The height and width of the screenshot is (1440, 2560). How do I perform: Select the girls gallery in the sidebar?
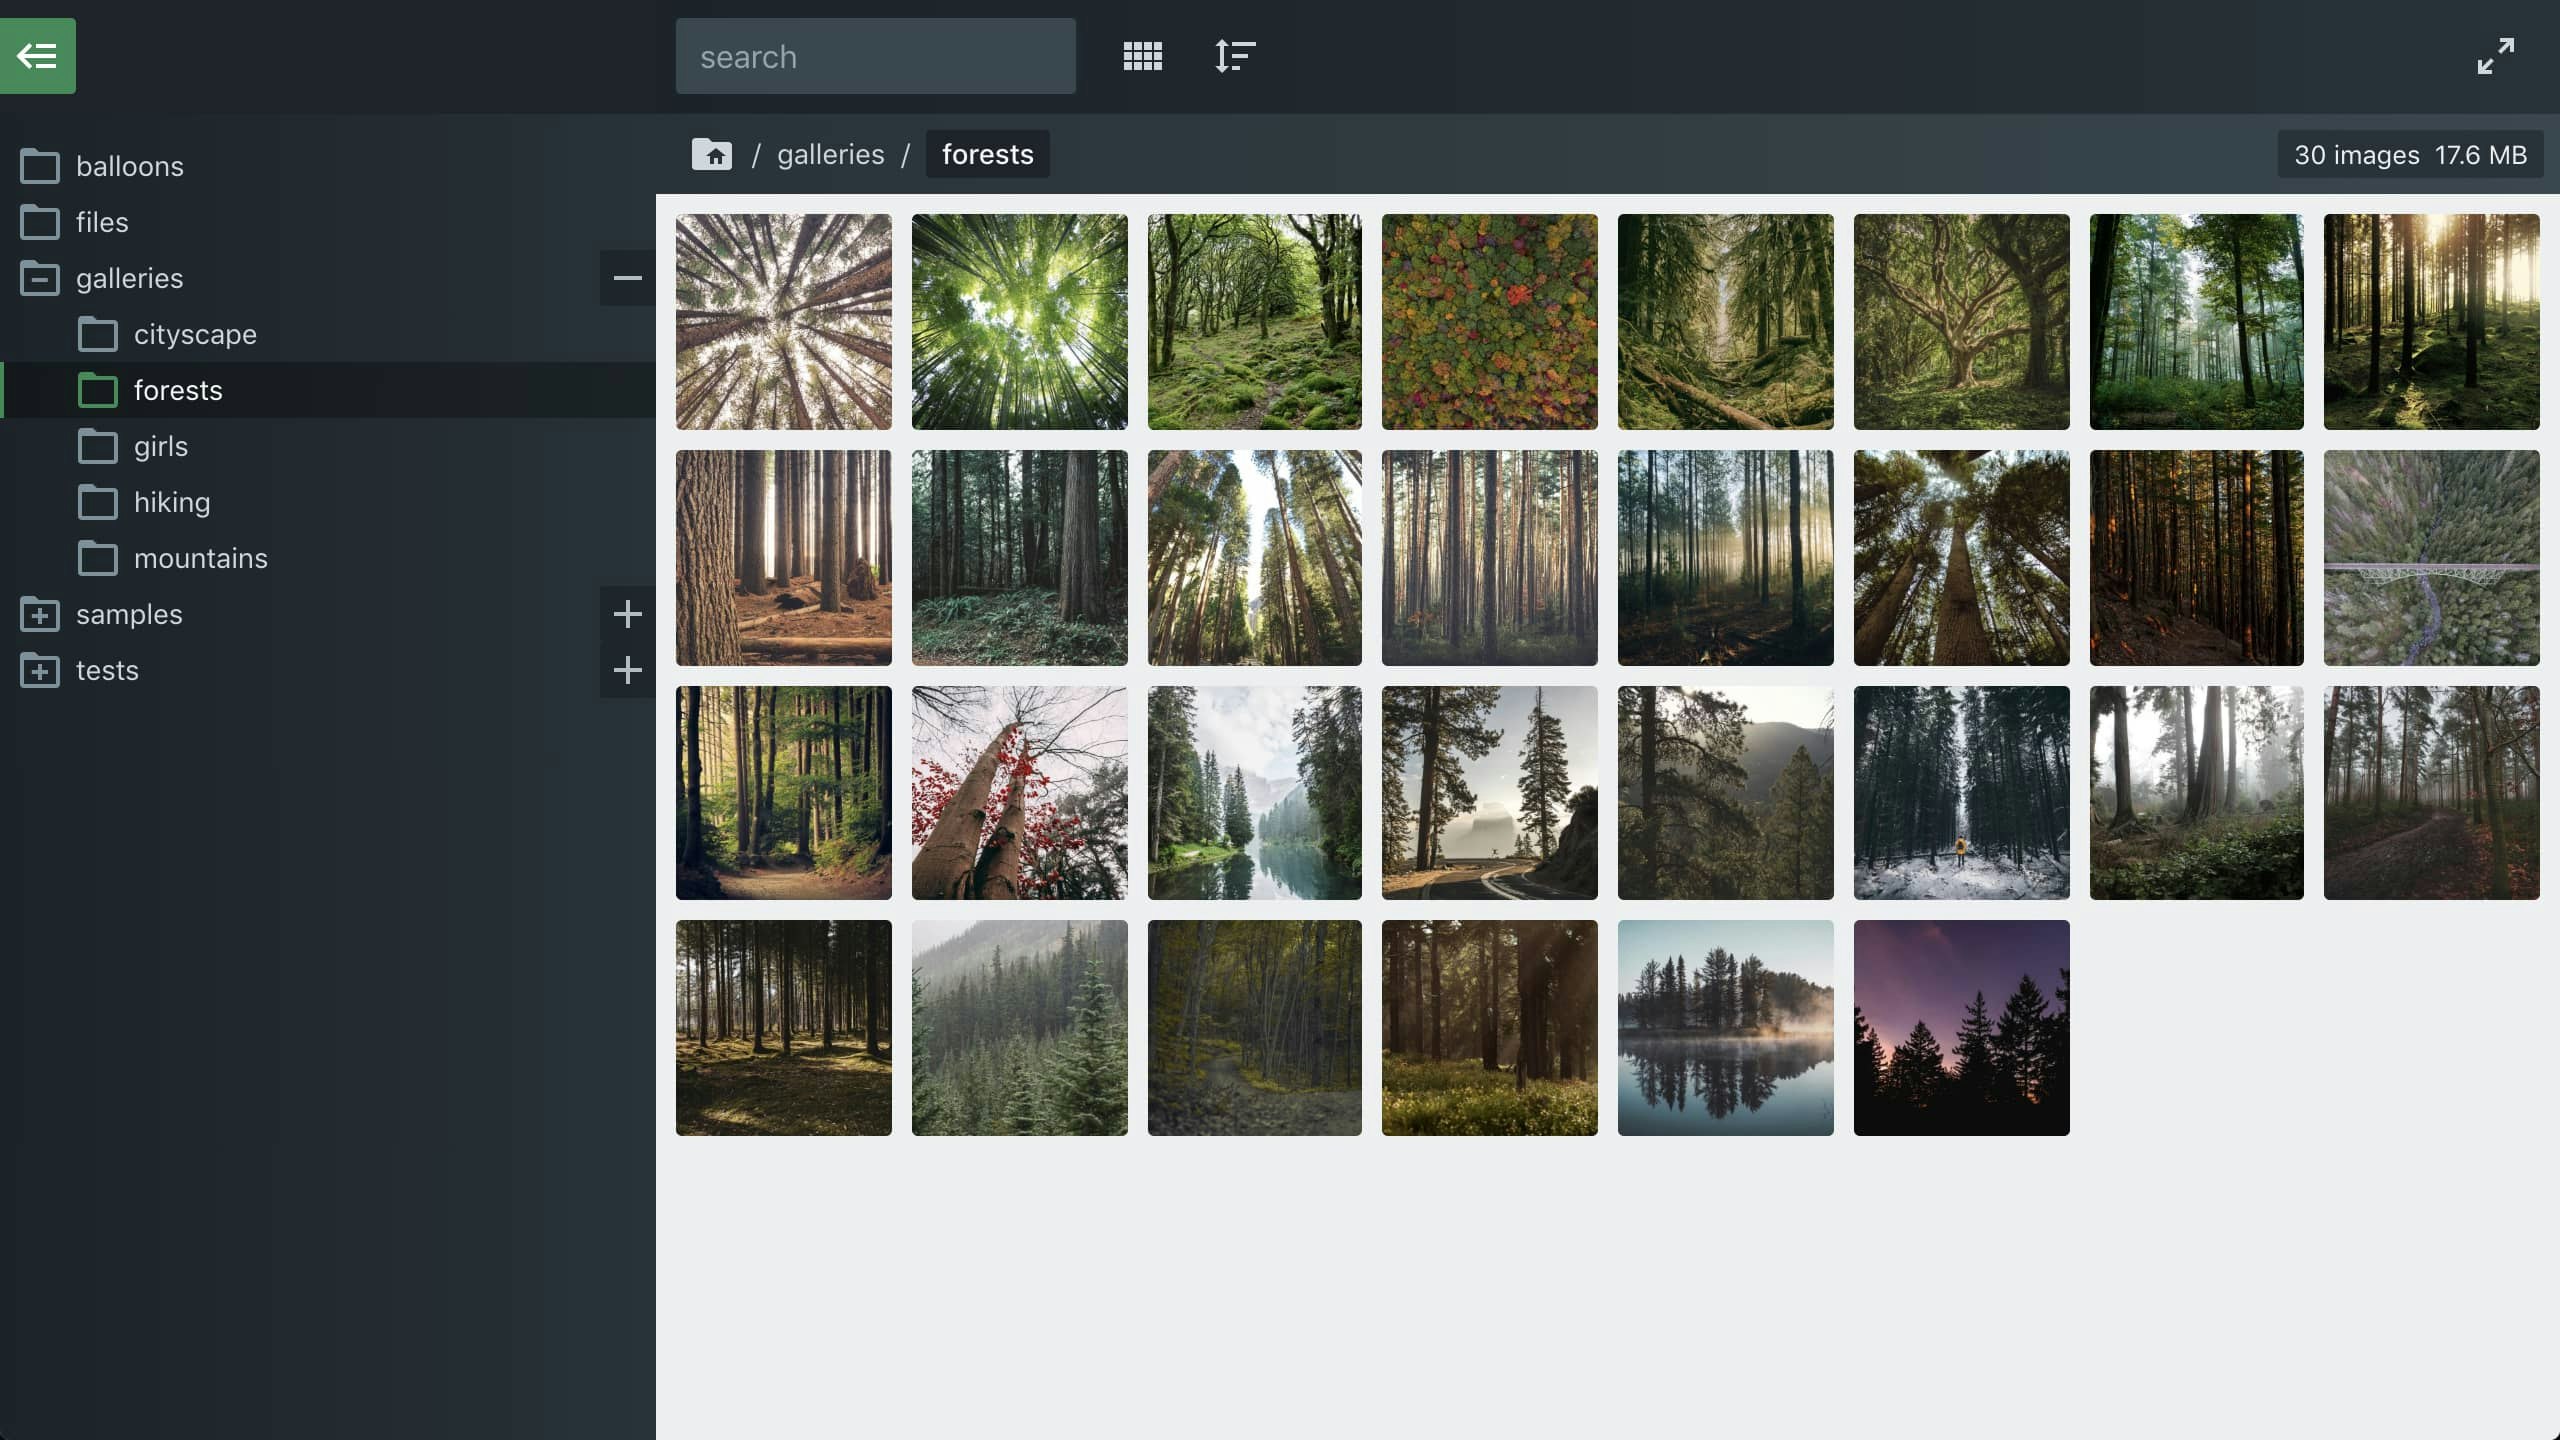point(161,446)
